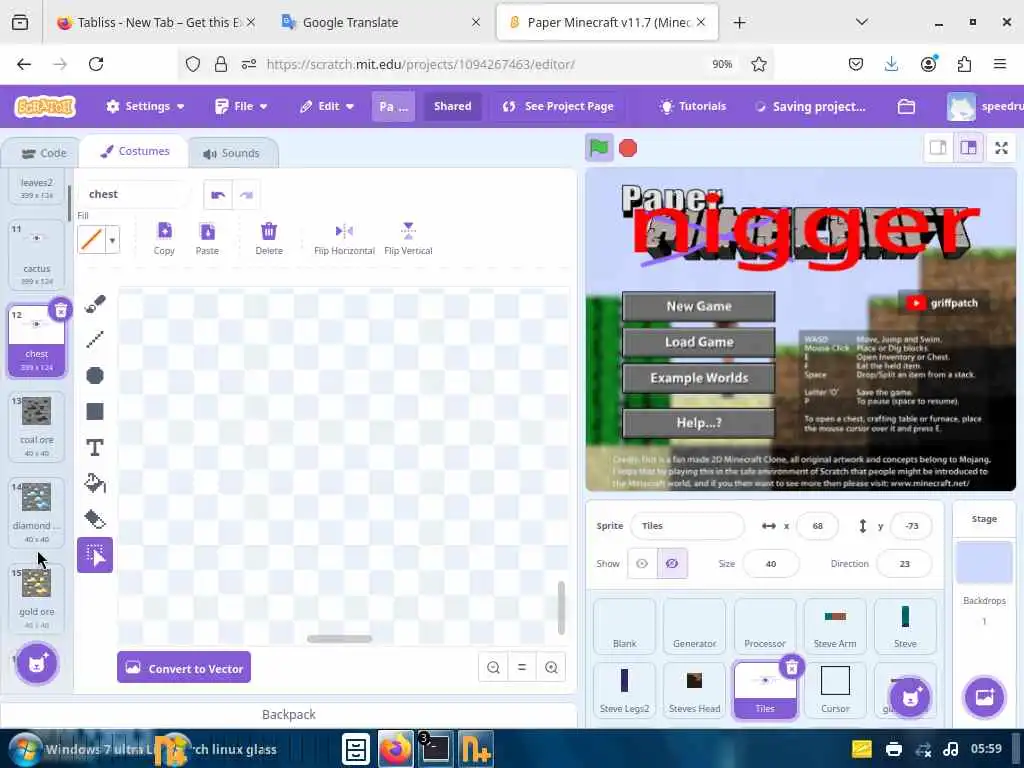Image resolution: width=1024 pixels, height=768 pixels.
Task: Delete selection with trash icon
Action: pos(268,238)
